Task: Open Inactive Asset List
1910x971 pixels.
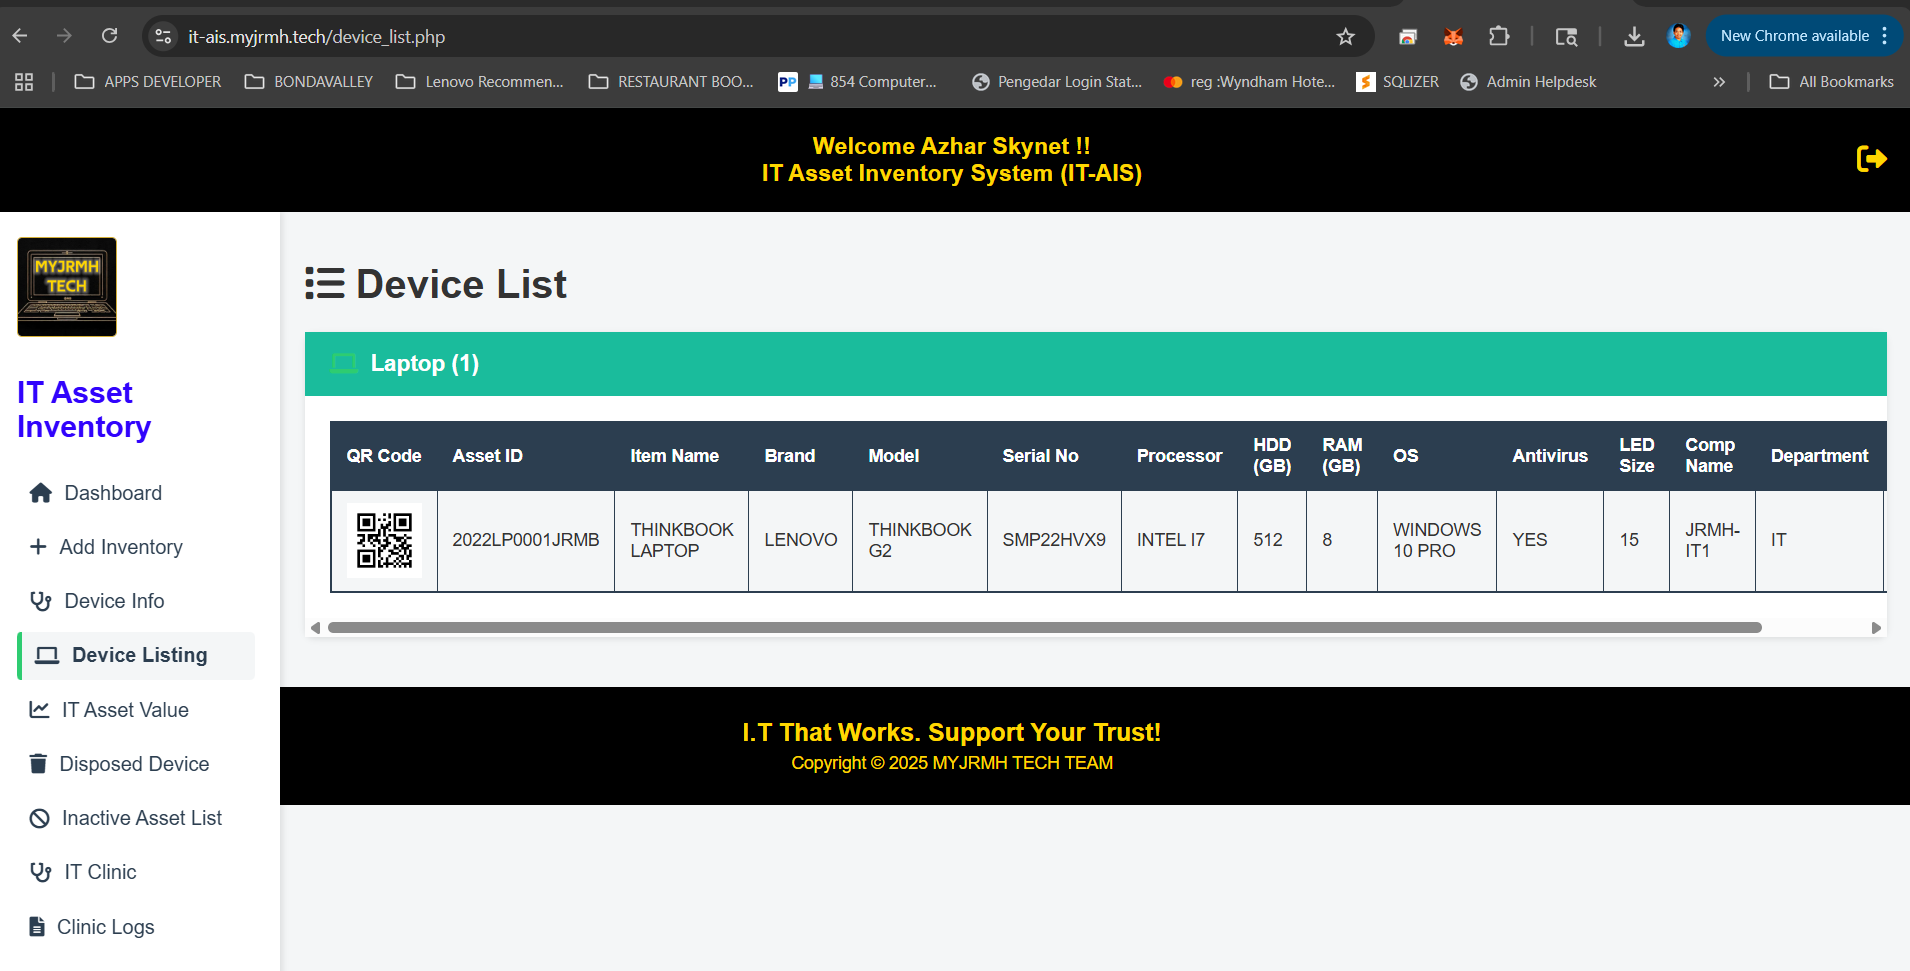Action: click(x=141, y=818)
